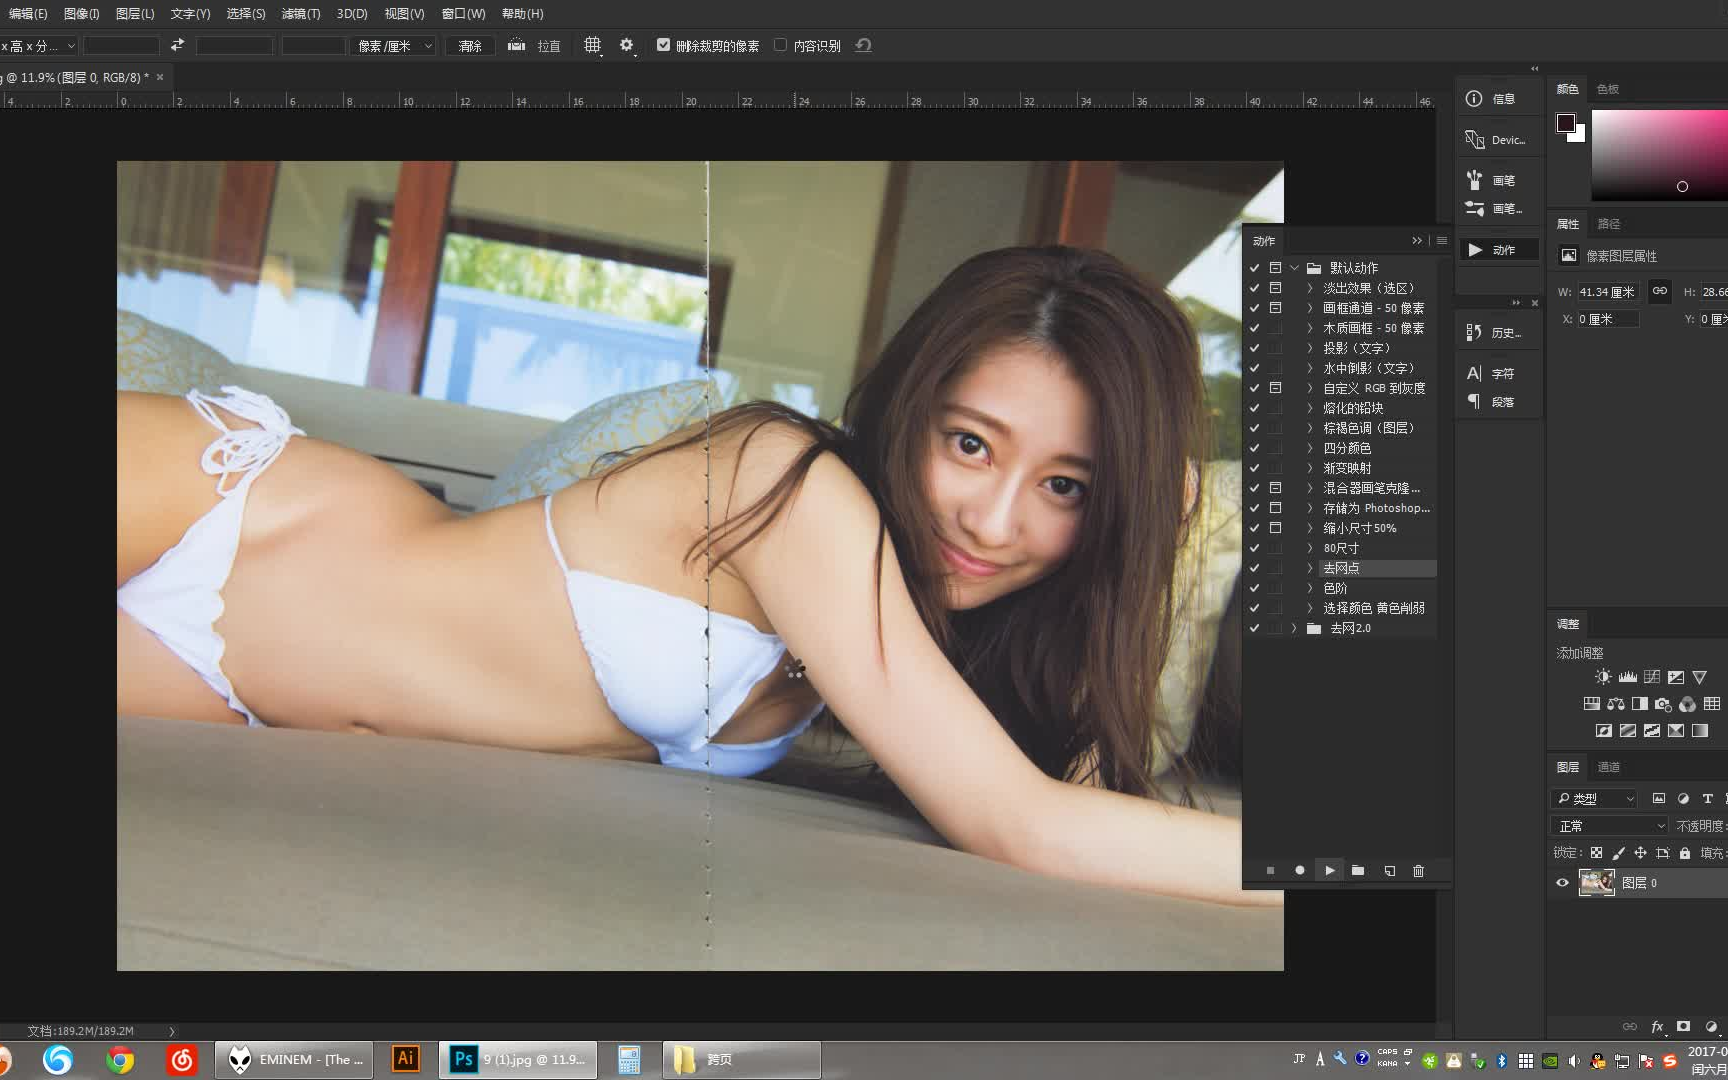
Task: Reset crop with the undo arrow icon
Action: 864,45
